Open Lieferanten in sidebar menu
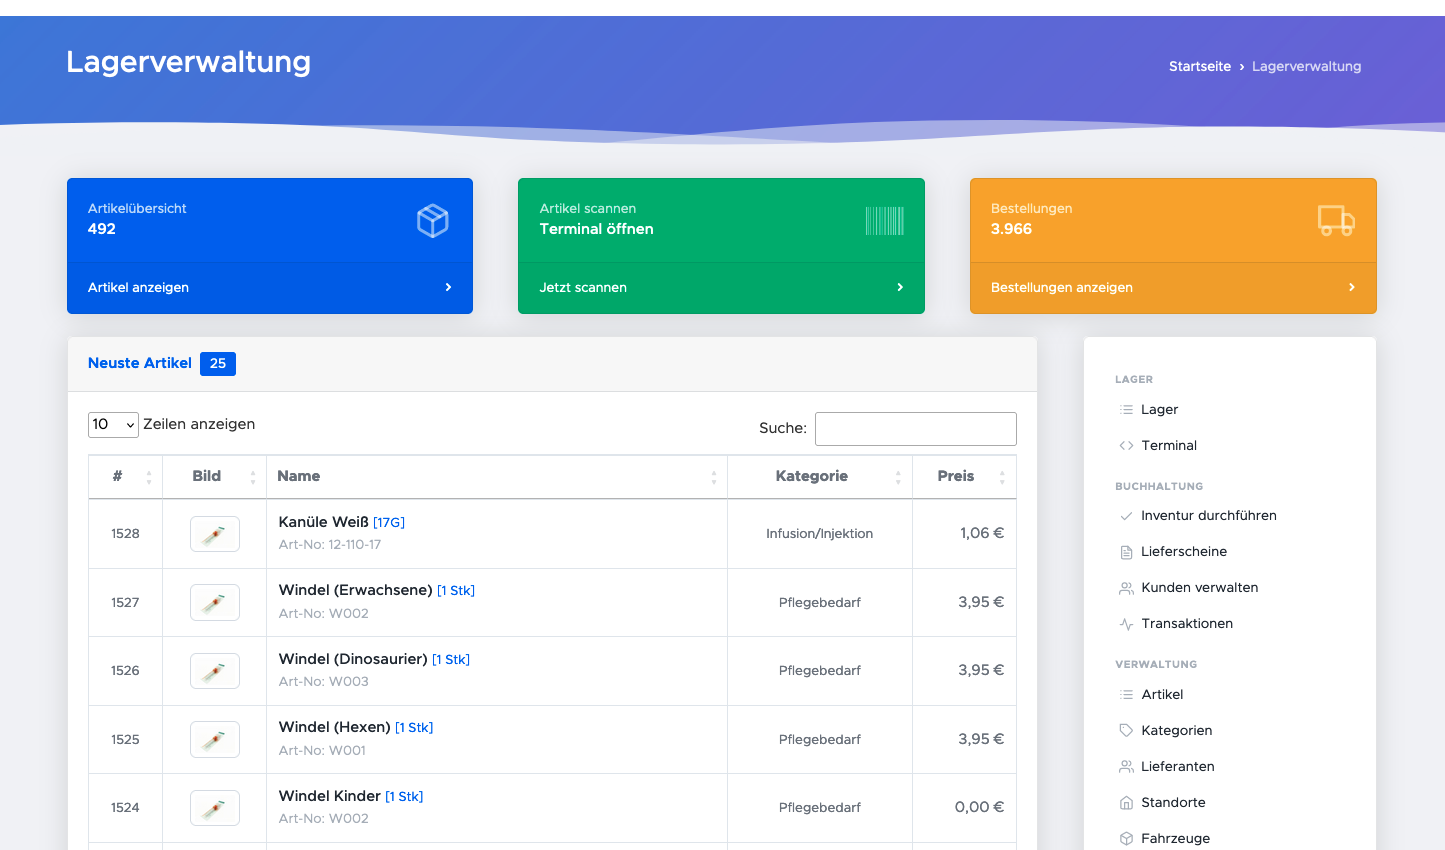 1177,767
